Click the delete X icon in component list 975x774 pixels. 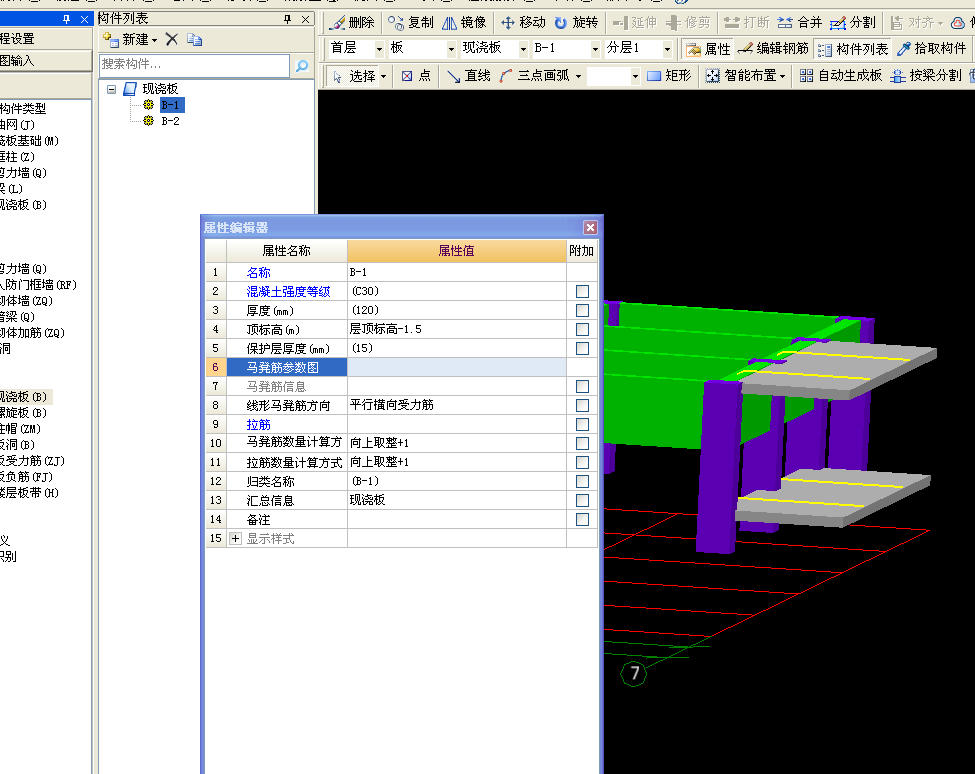tap(172, 40)
